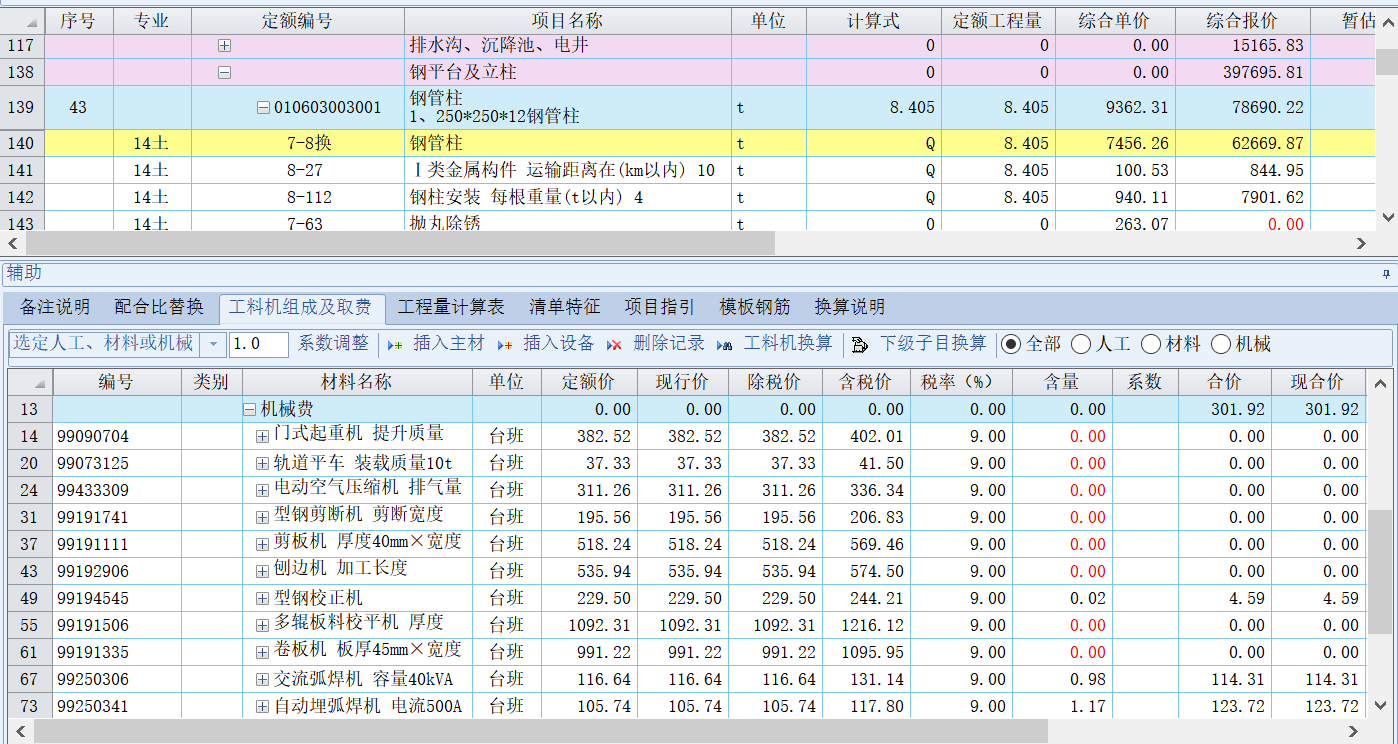Click upper table scroll-down arrow
Viewport: 1398px width, 744px height.
(x=1387, y=216)
